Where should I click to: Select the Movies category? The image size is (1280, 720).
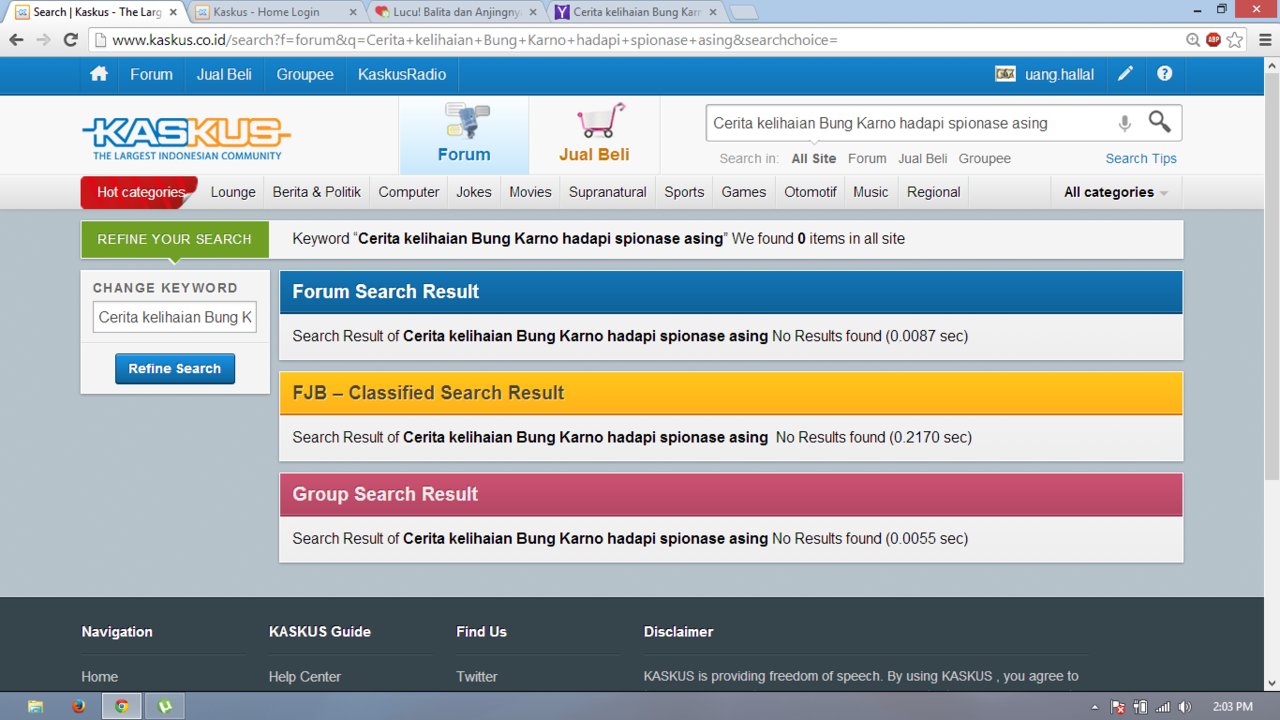click(x=530, y=192)
